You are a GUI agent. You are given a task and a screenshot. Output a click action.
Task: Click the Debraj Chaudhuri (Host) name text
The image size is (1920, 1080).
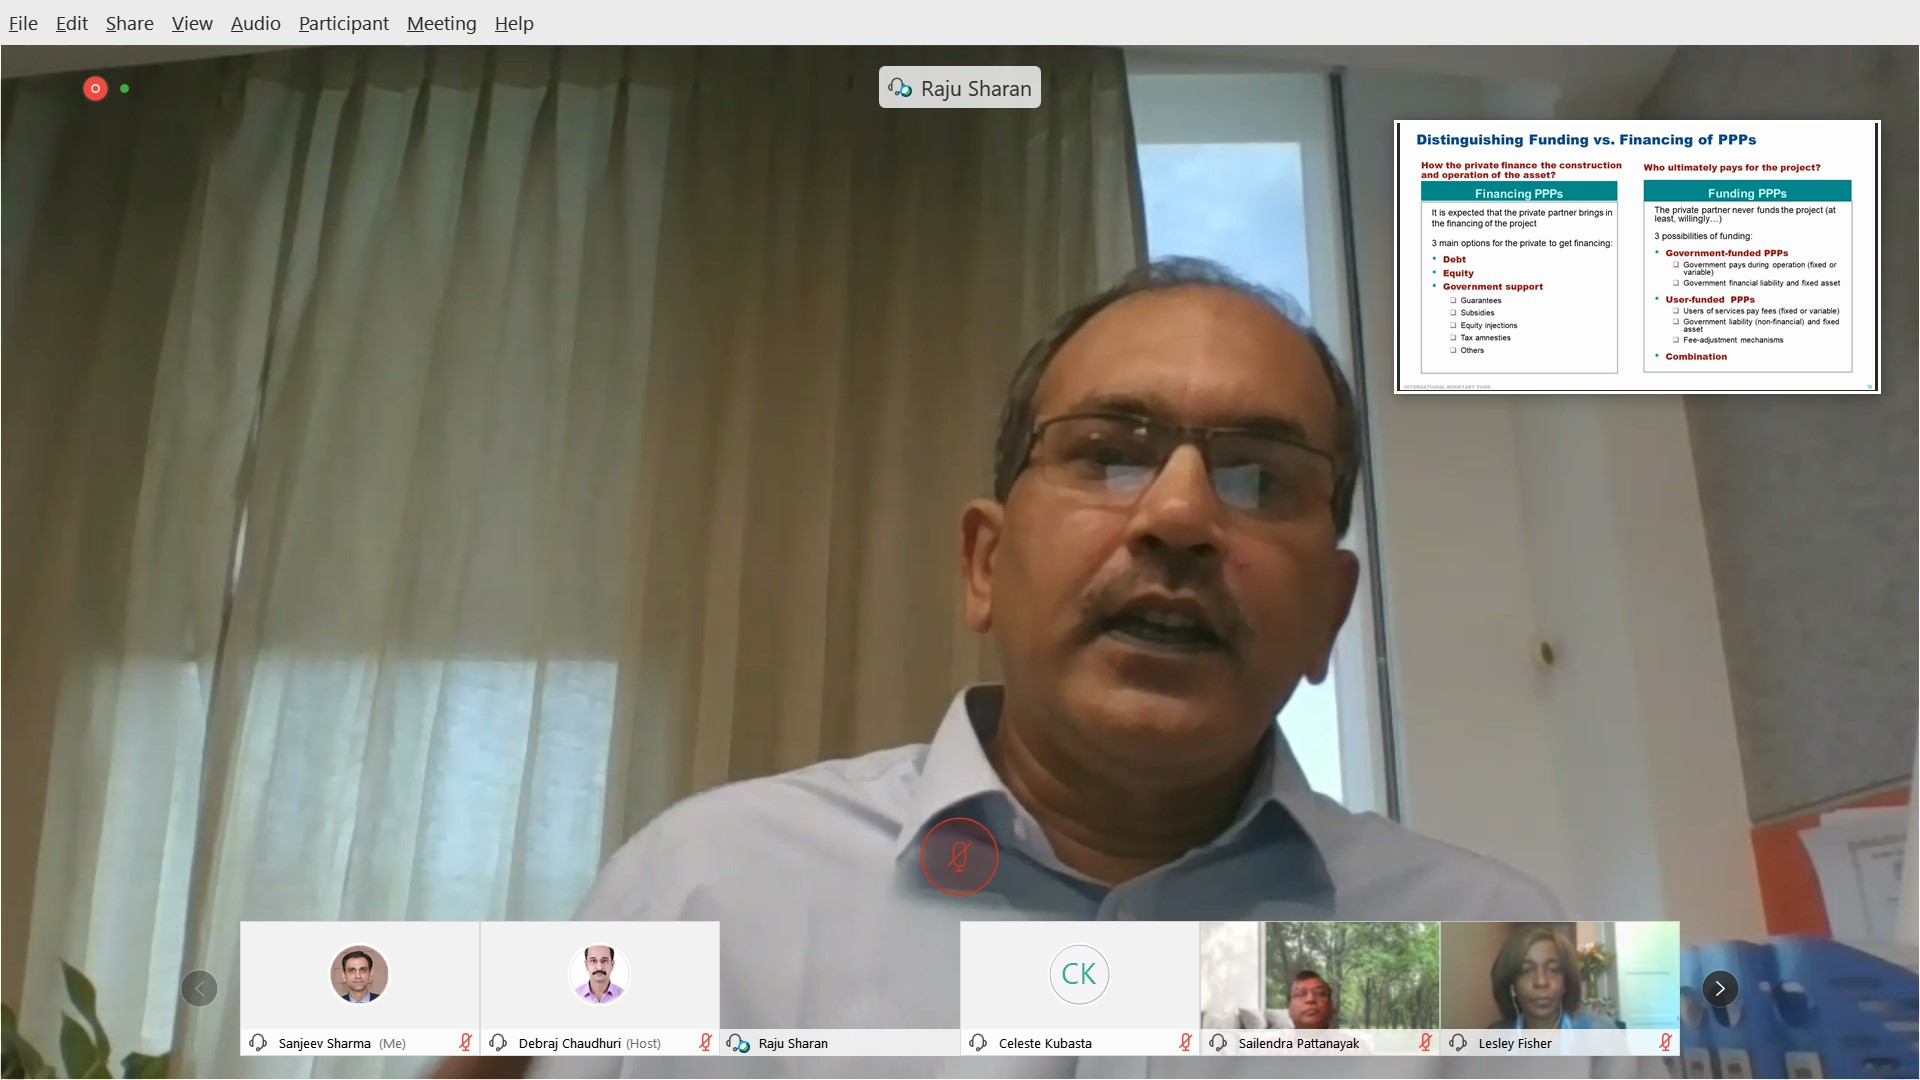coord(589,1043)
